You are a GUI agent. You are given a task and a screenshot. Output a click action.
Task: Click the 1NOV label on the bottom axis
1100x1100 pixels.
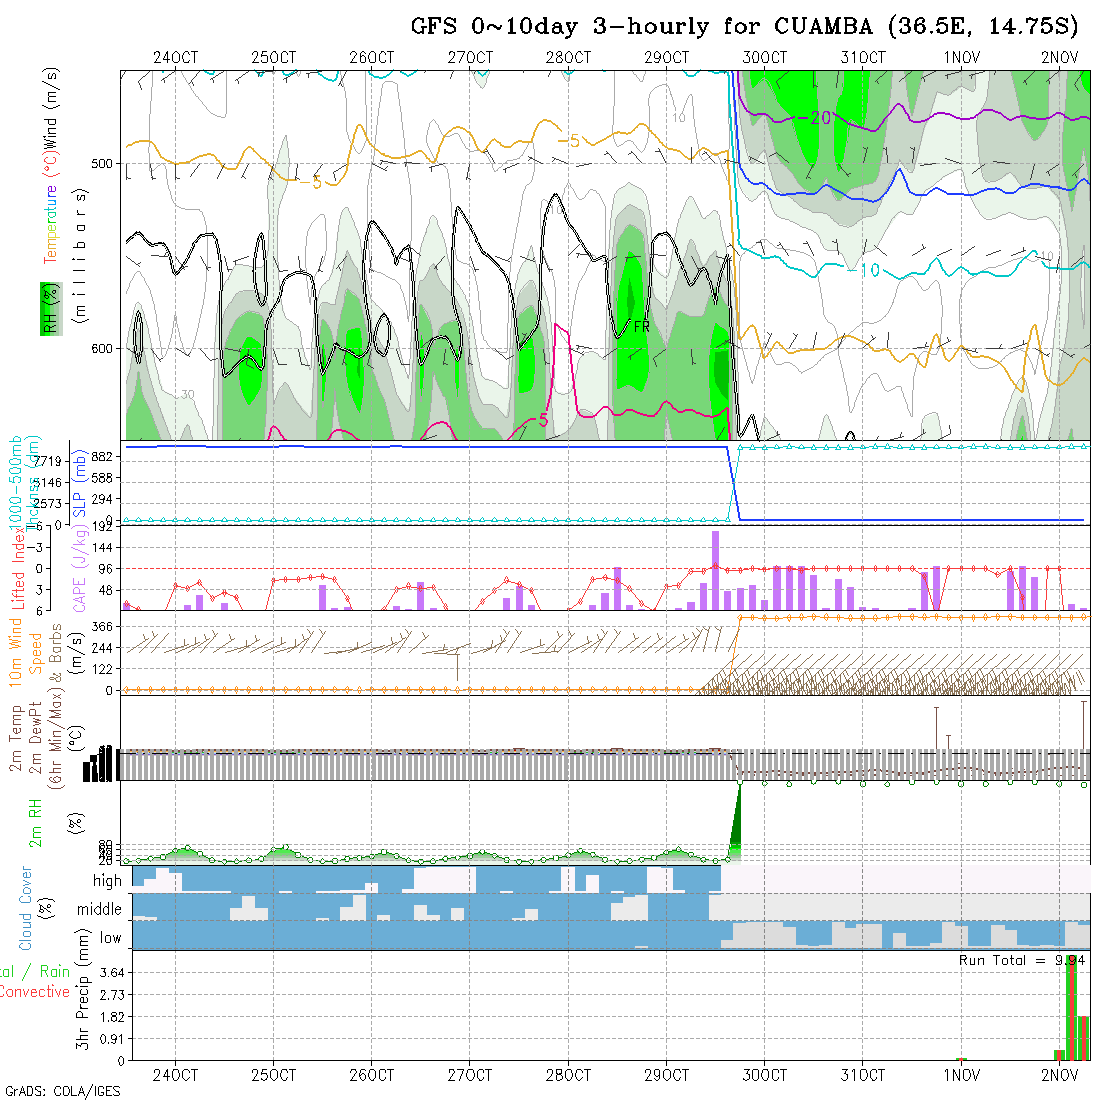tap(961, 1075)
